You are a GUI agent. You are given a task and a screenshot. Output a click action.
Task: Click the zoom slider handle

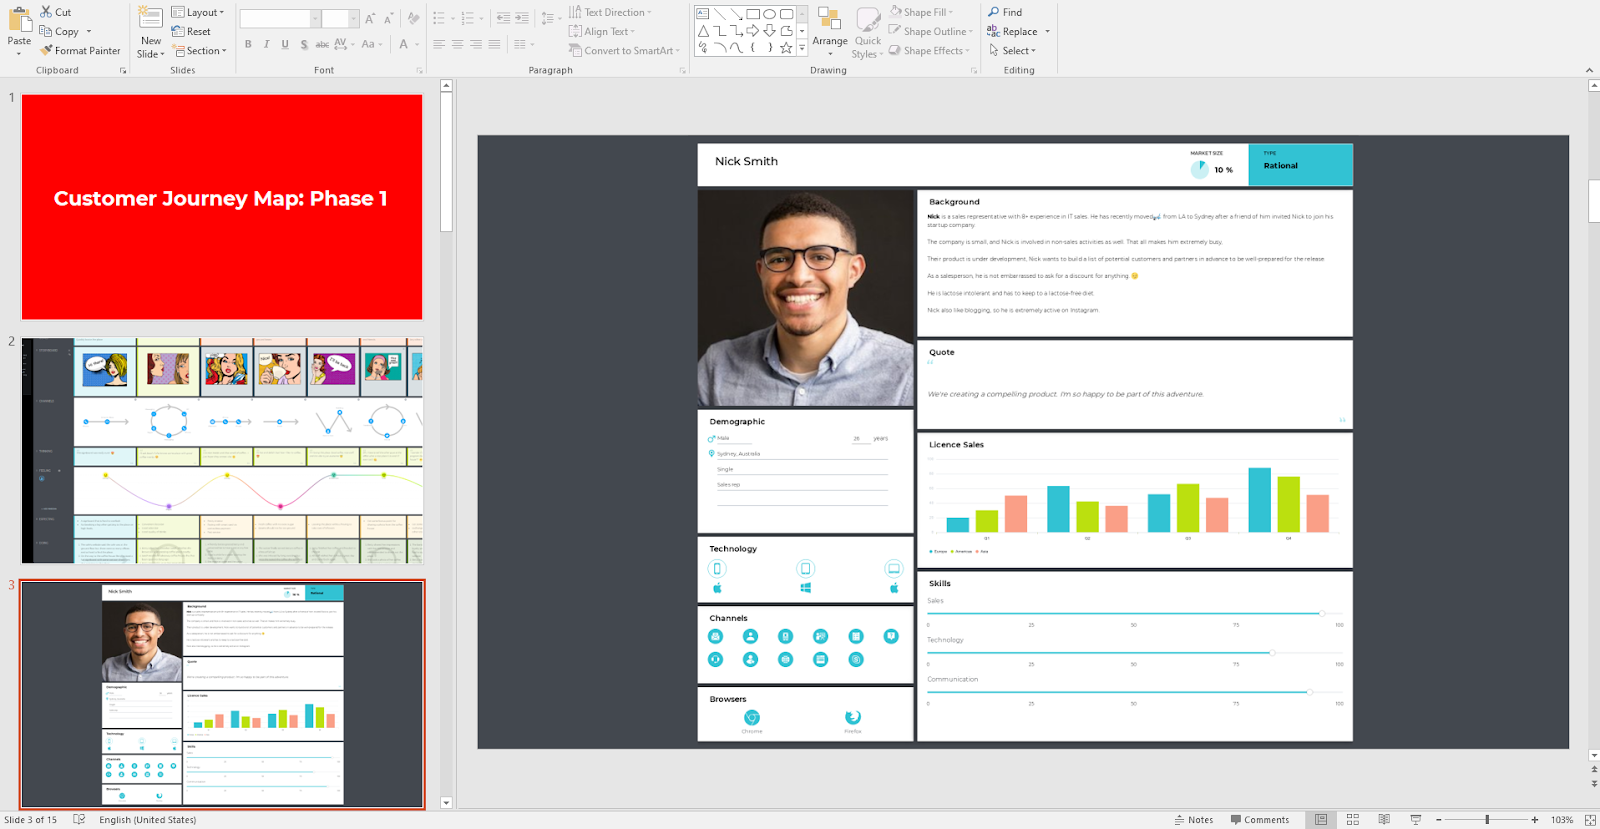(1487, 819)
